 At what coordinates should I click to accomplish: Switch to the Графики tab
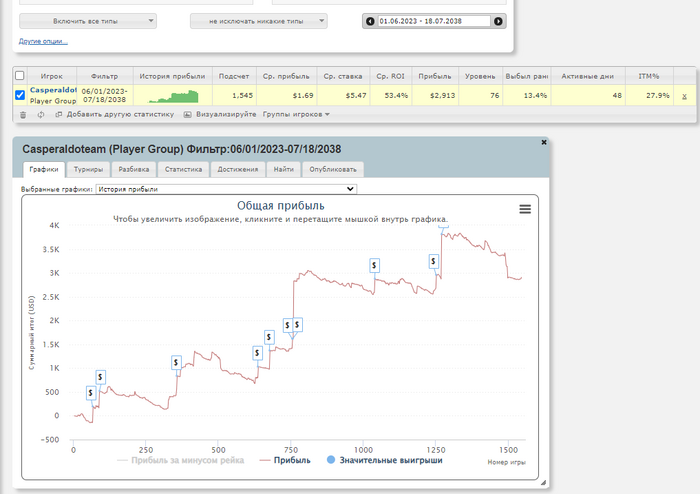click(x=44, y=169)
